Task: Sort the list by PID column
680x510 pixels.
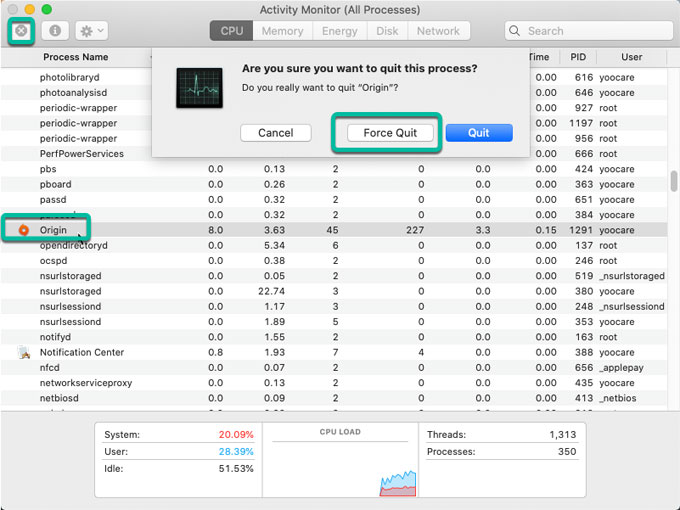Action: [x=578, y=57]
